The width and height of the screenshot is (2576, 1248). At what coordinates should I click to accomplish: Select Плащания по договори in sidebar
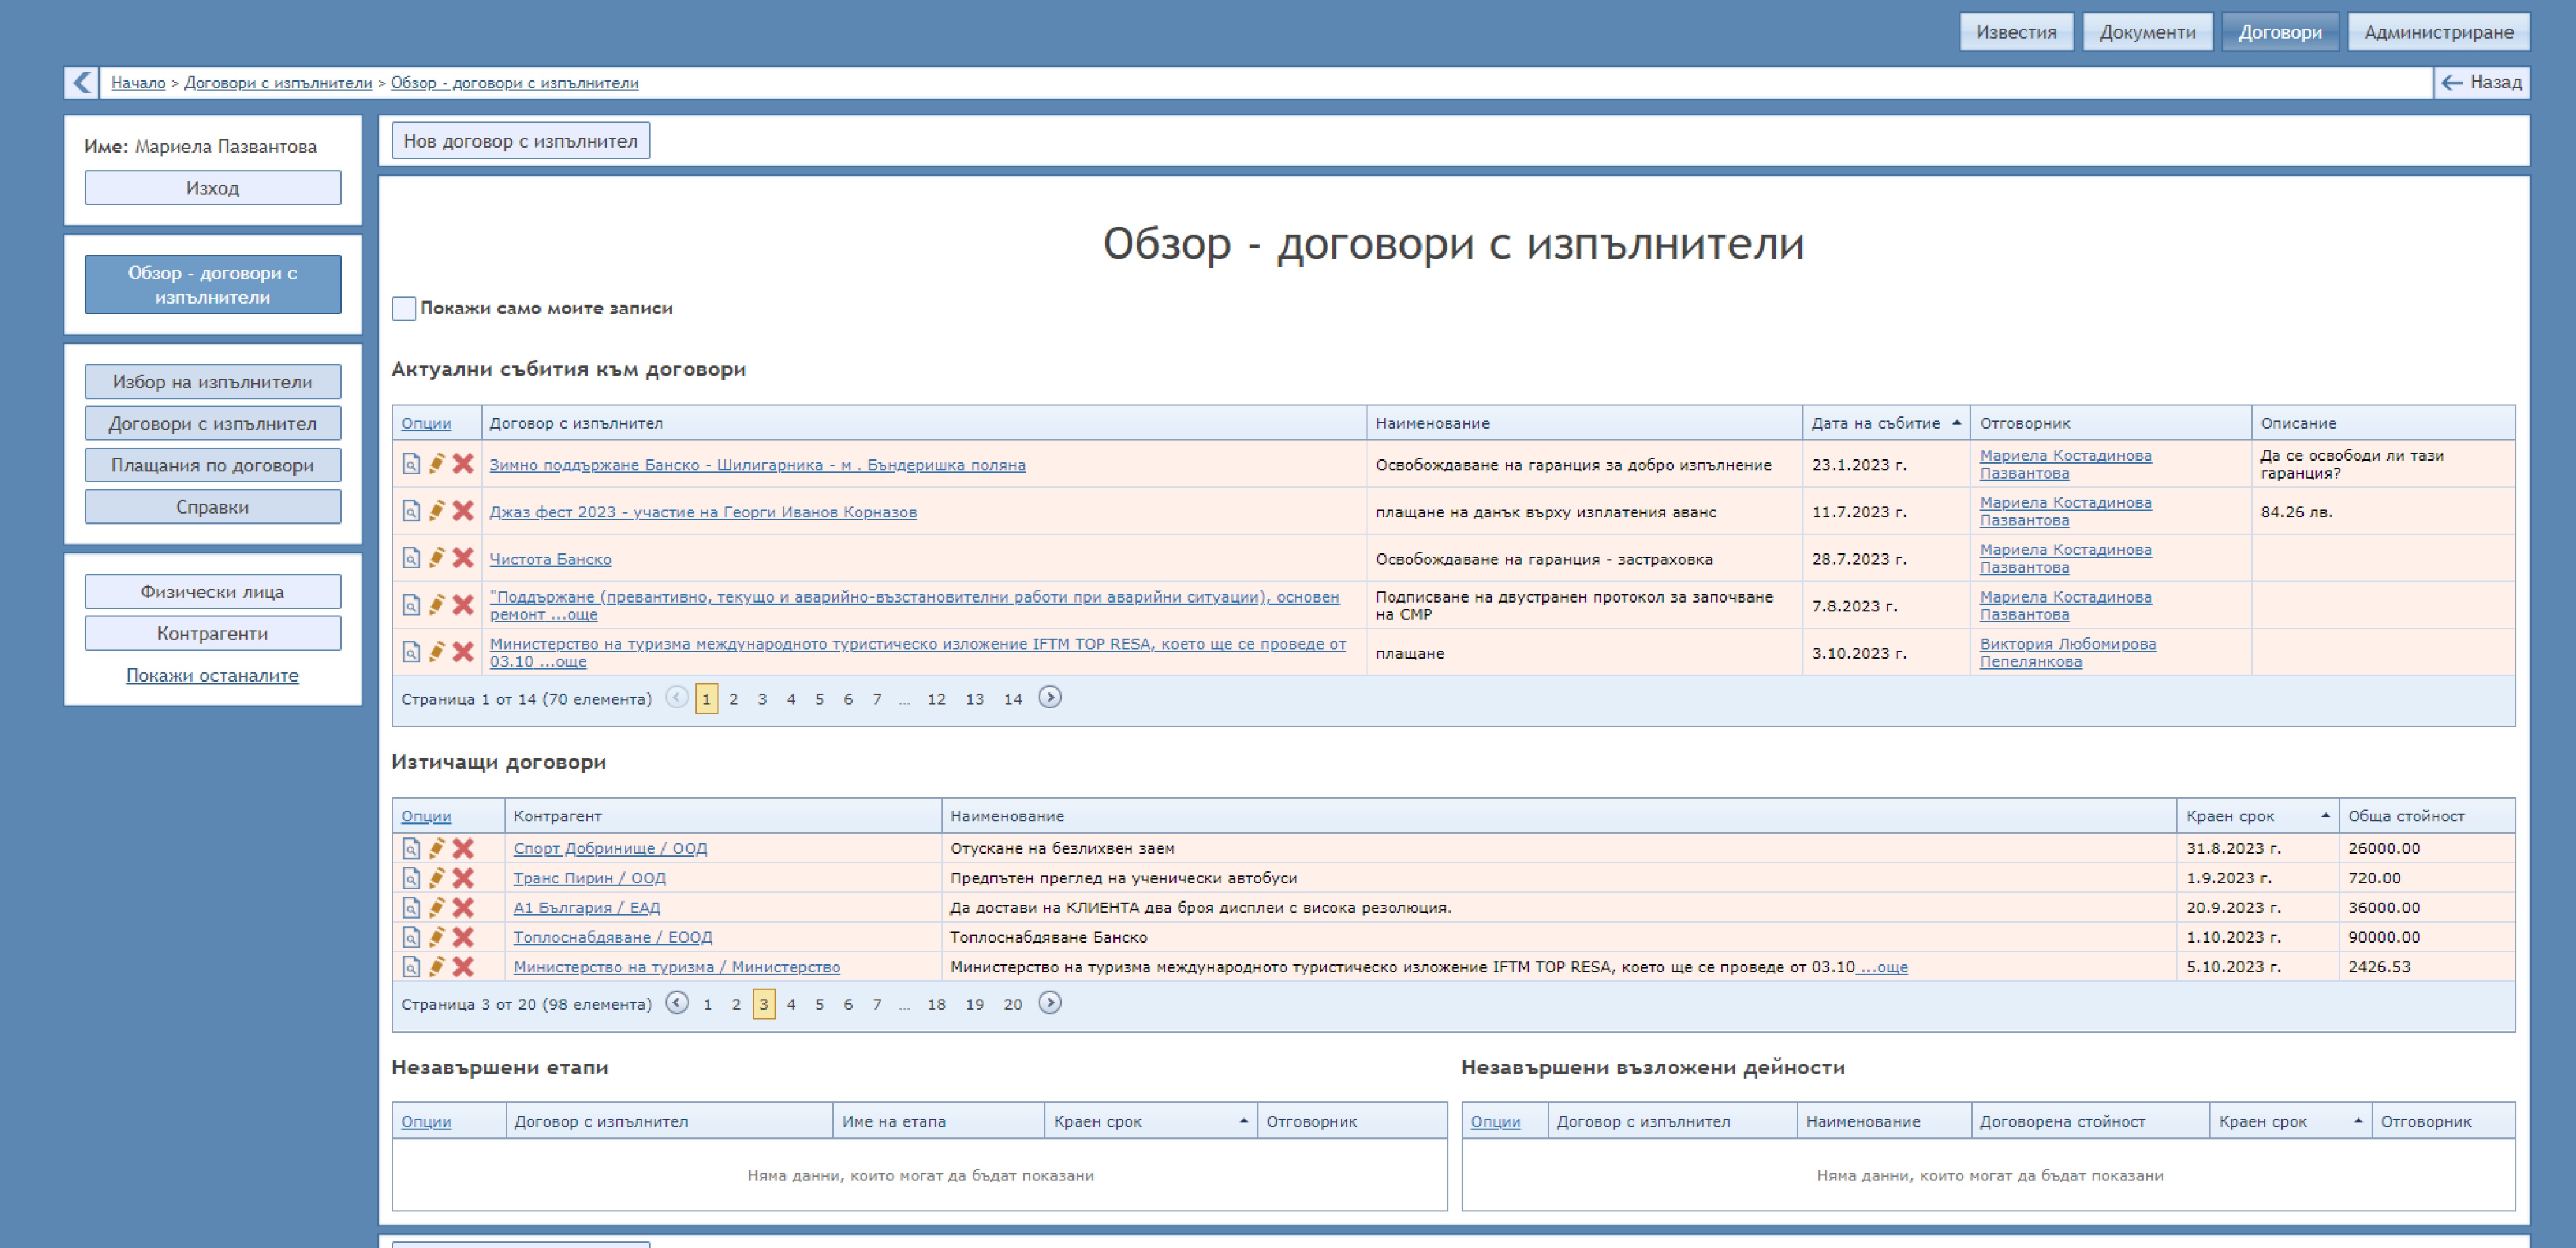coord(212,465)
